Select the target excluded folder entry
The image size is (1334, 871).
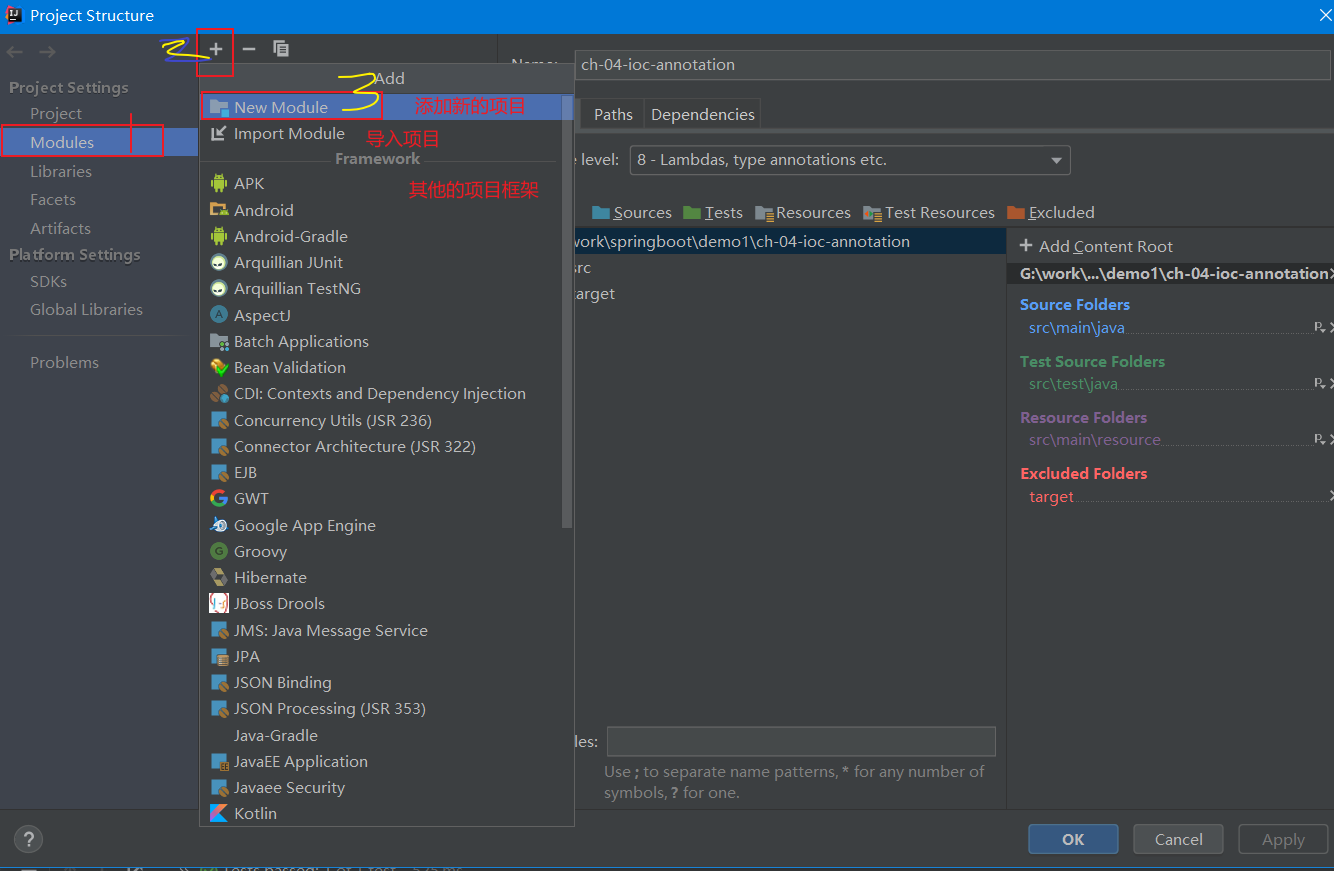[x=1051, y=496]
